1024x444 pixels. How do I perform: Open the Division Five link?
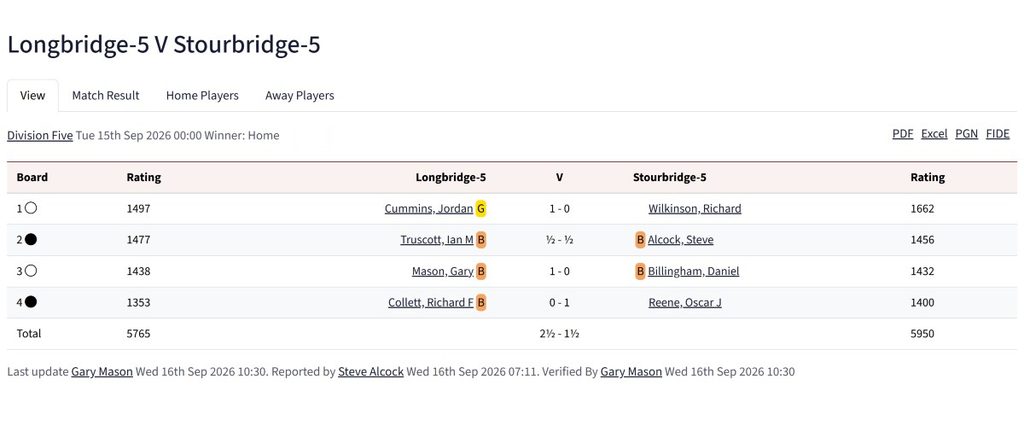point(40,135)
